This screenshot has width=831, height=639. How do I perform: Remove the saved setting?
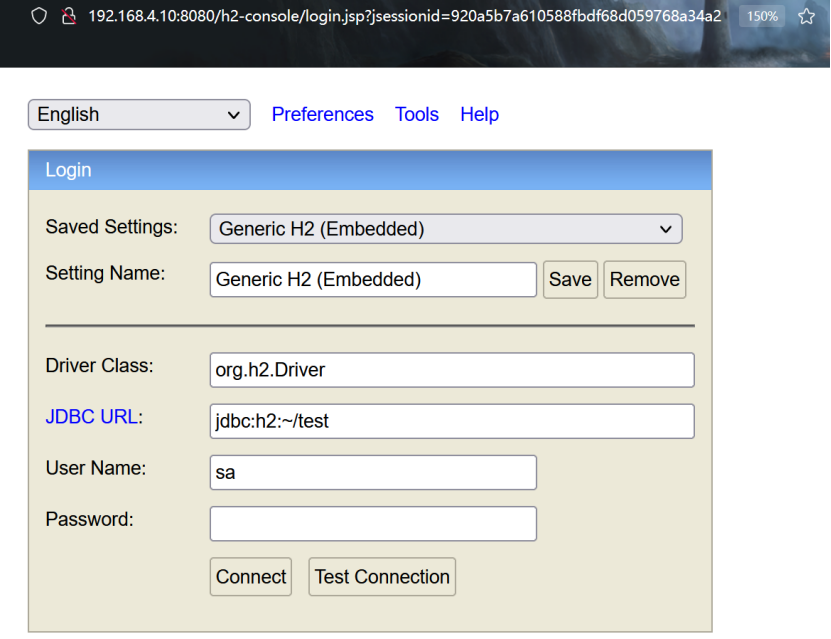point(644,279)
